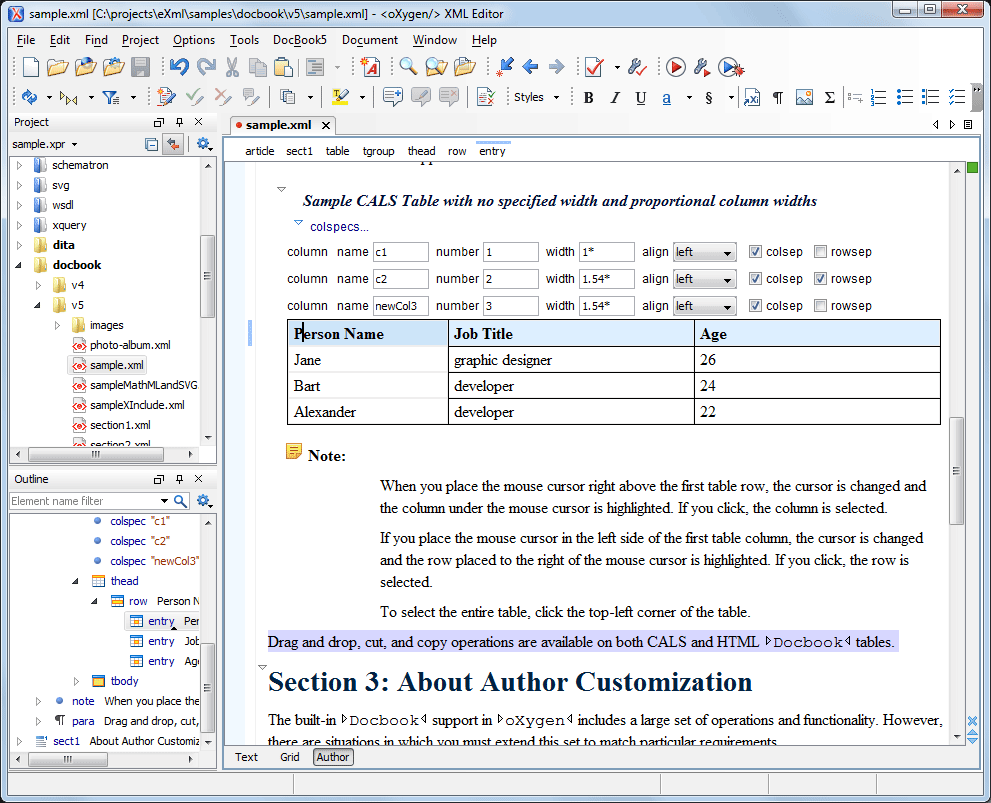Select colspec "newCol3" in Outline
The width and height of the screenshot is (991, 803).
tap(154, 561)
